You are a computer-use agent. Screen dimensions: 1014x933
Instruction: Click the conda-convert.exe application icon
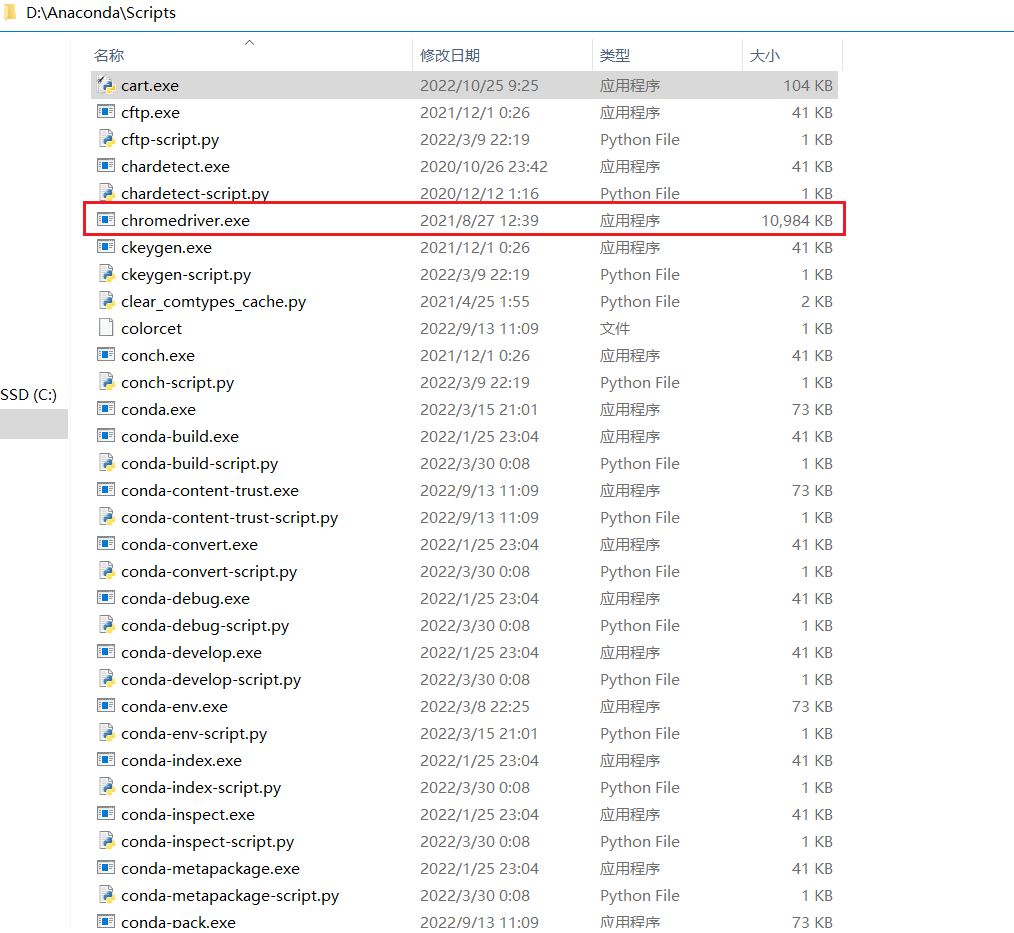tap(105, 544)
